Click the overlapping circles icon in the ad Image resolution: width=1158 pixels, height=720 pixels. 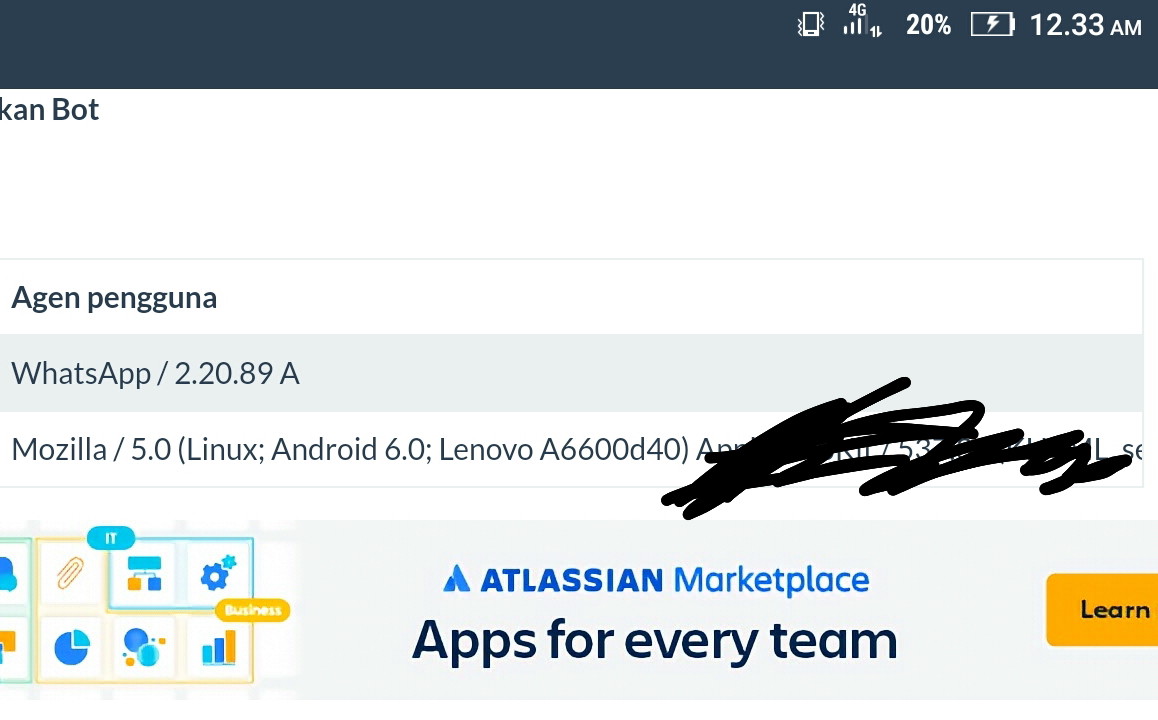(143, 648)
